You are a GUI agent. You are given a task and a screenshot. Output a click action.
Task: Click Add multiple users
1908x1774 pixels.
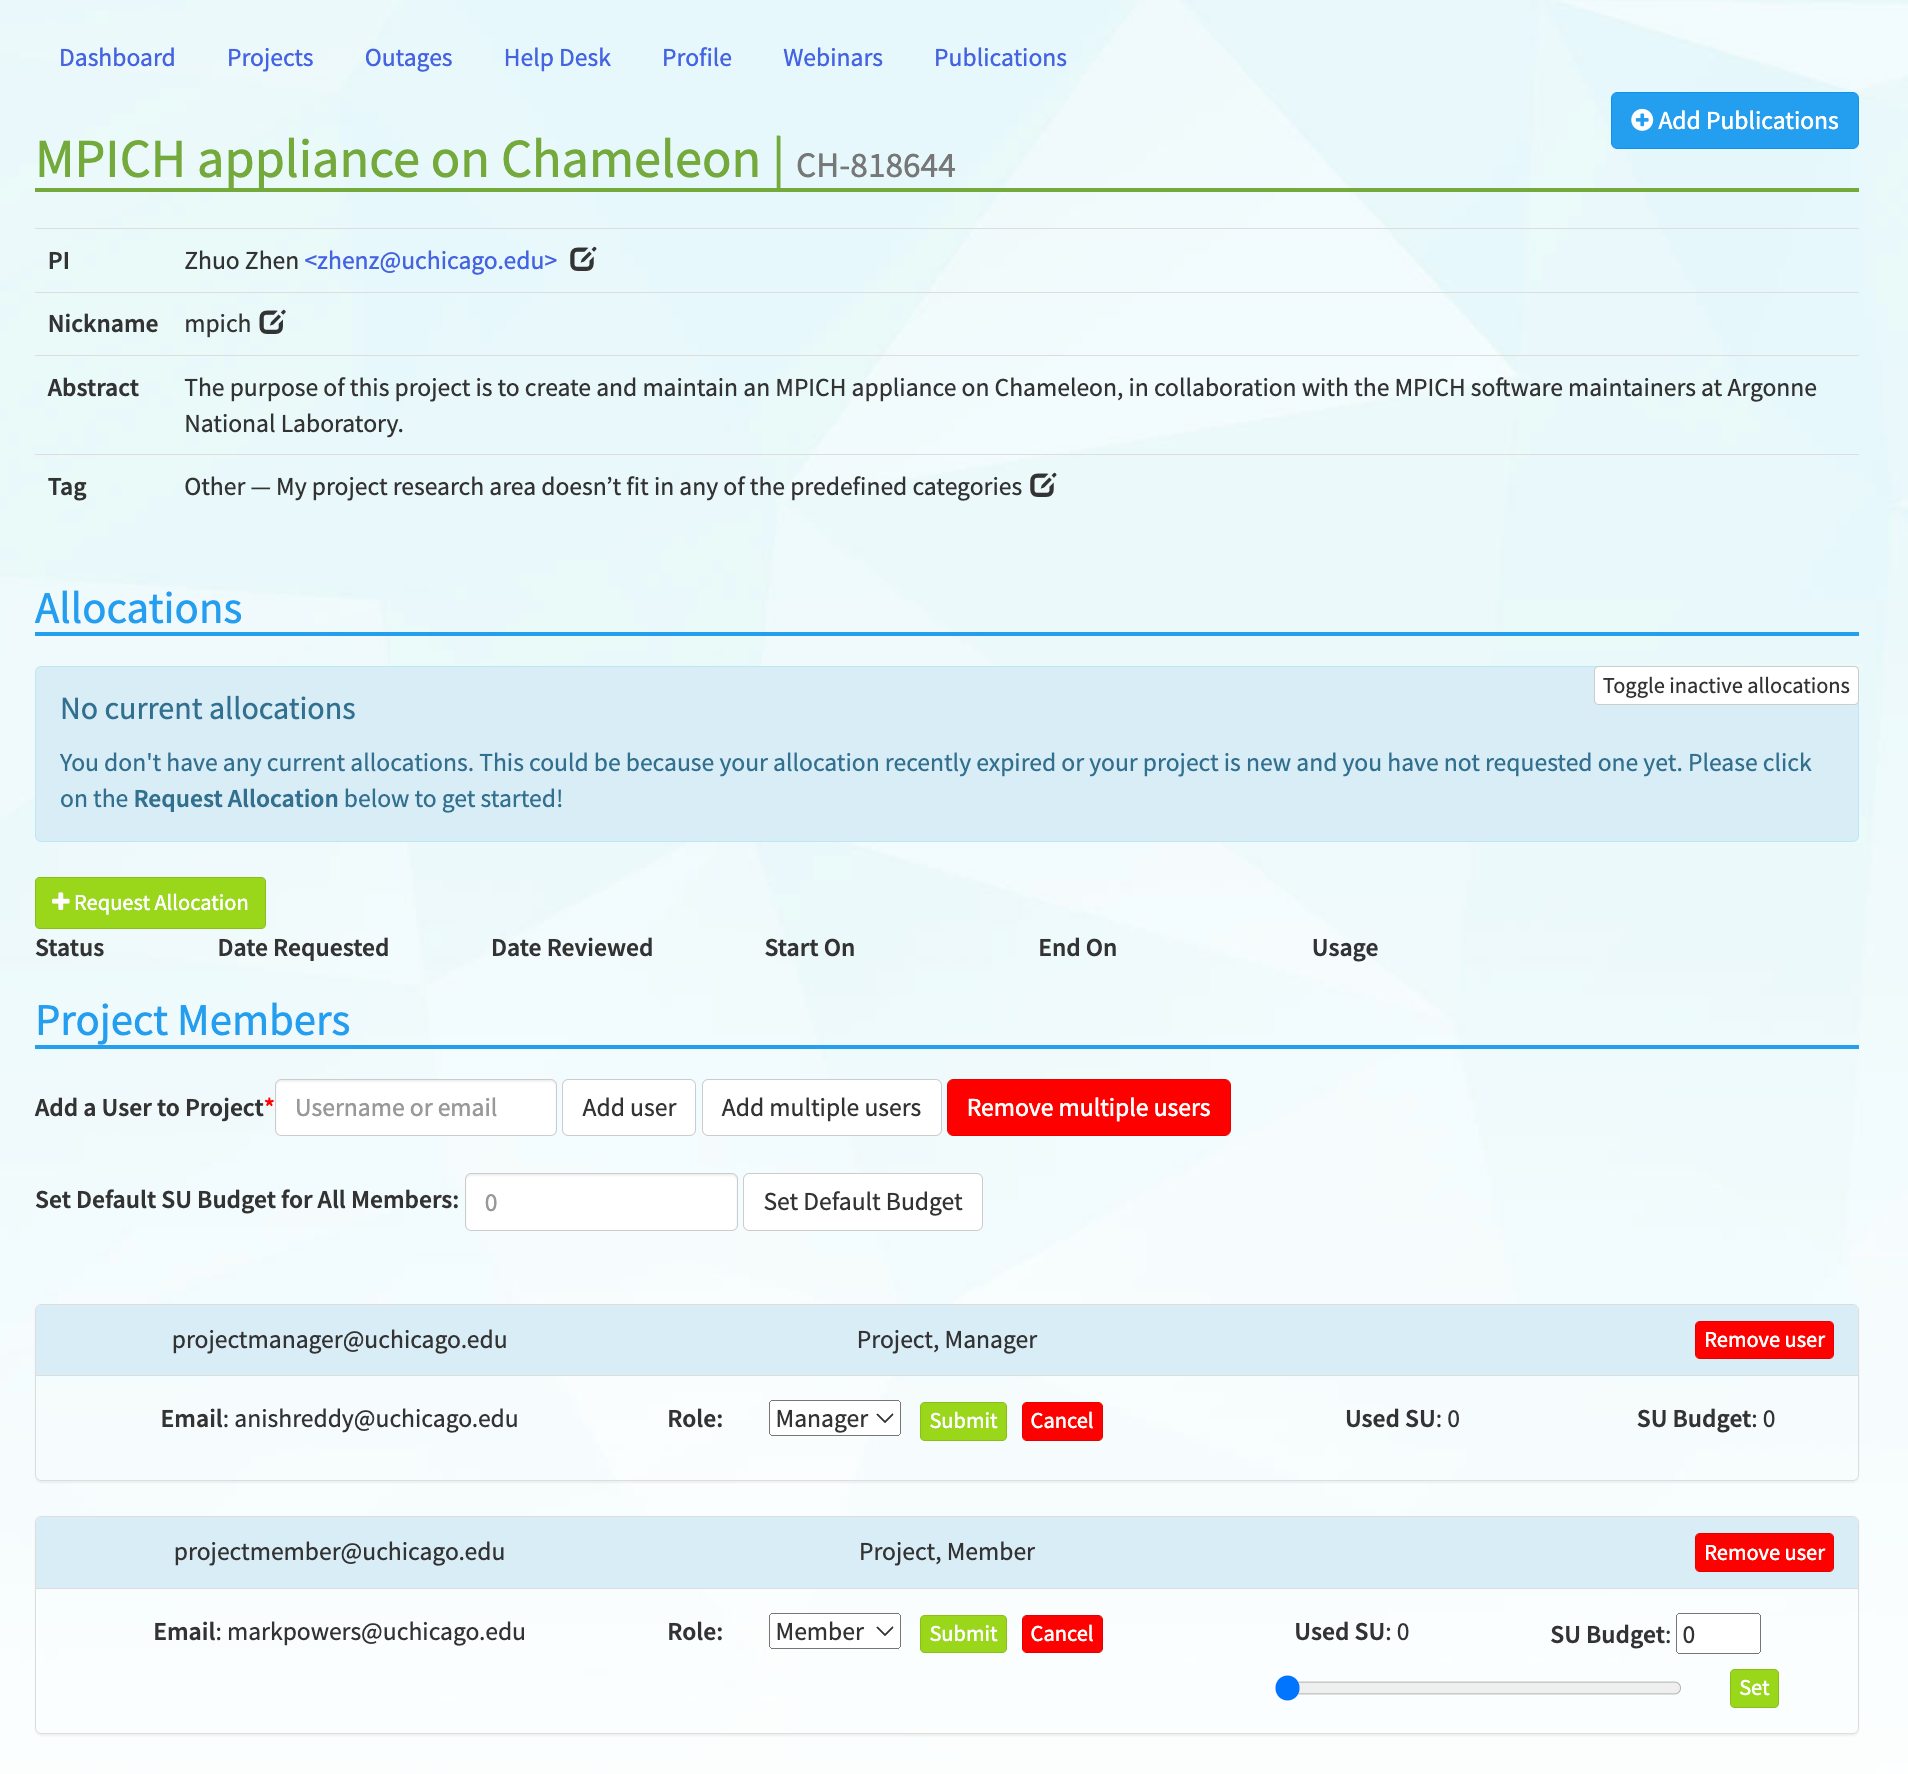click(821, 1107)
